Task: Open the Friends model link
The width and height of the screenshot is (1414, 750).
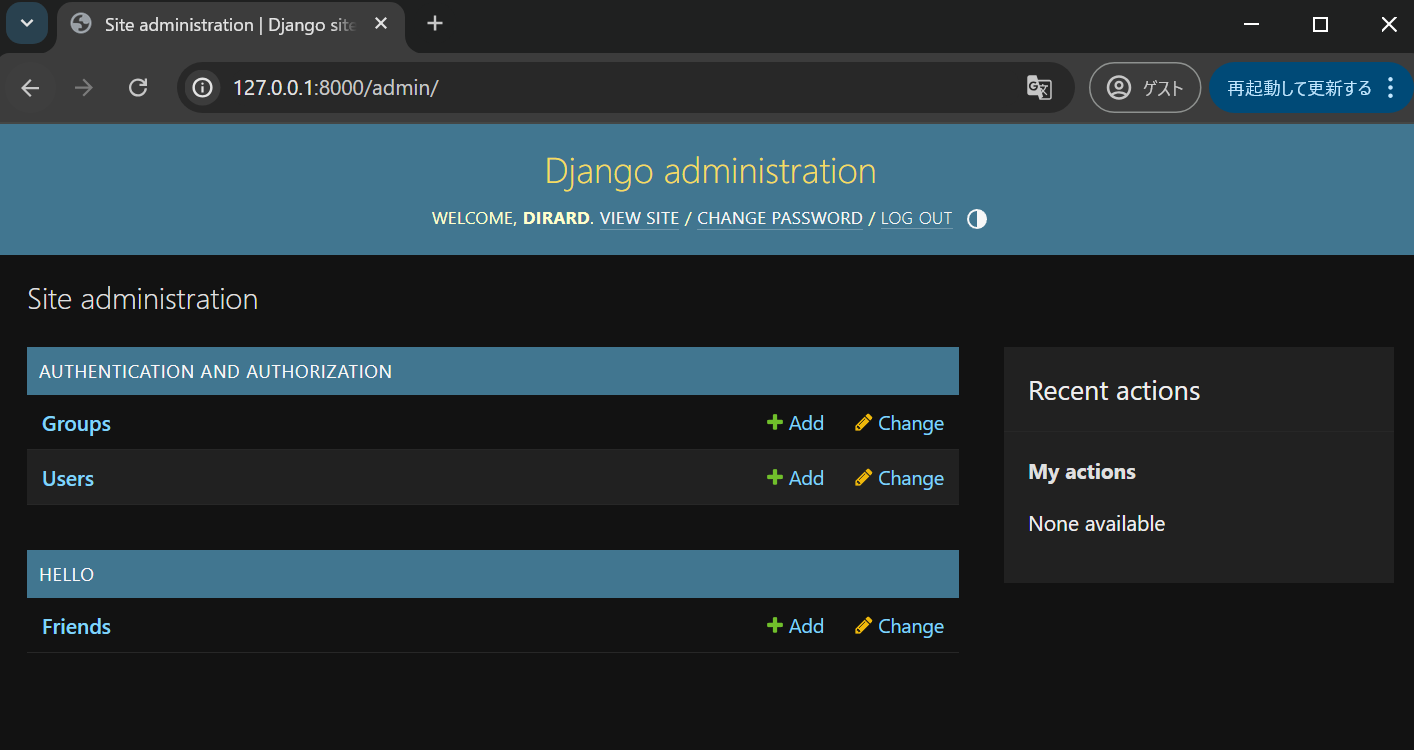Action: point(76,627)
